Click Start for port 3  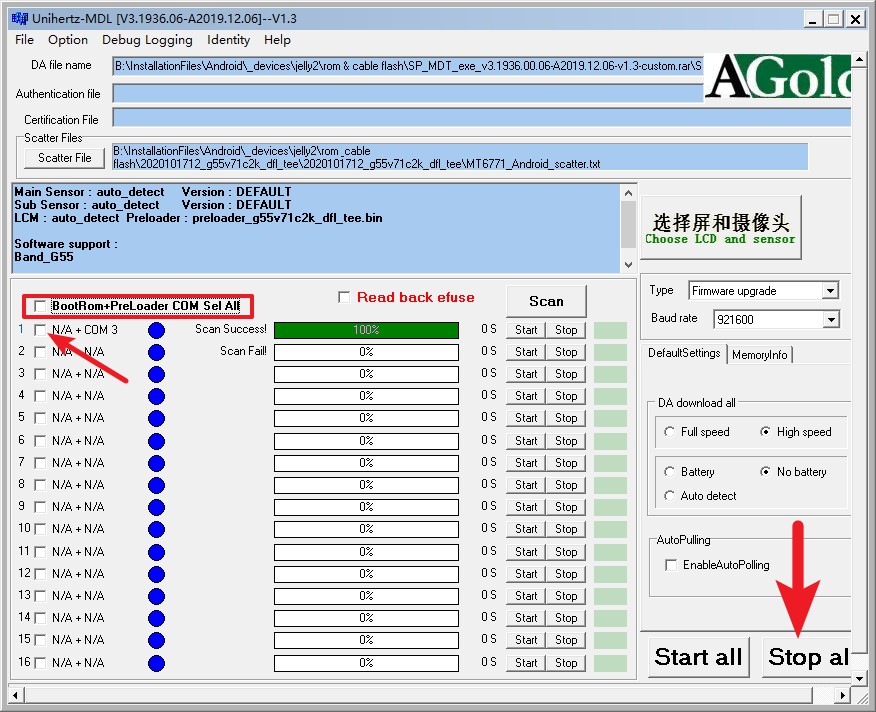point(526,374)
